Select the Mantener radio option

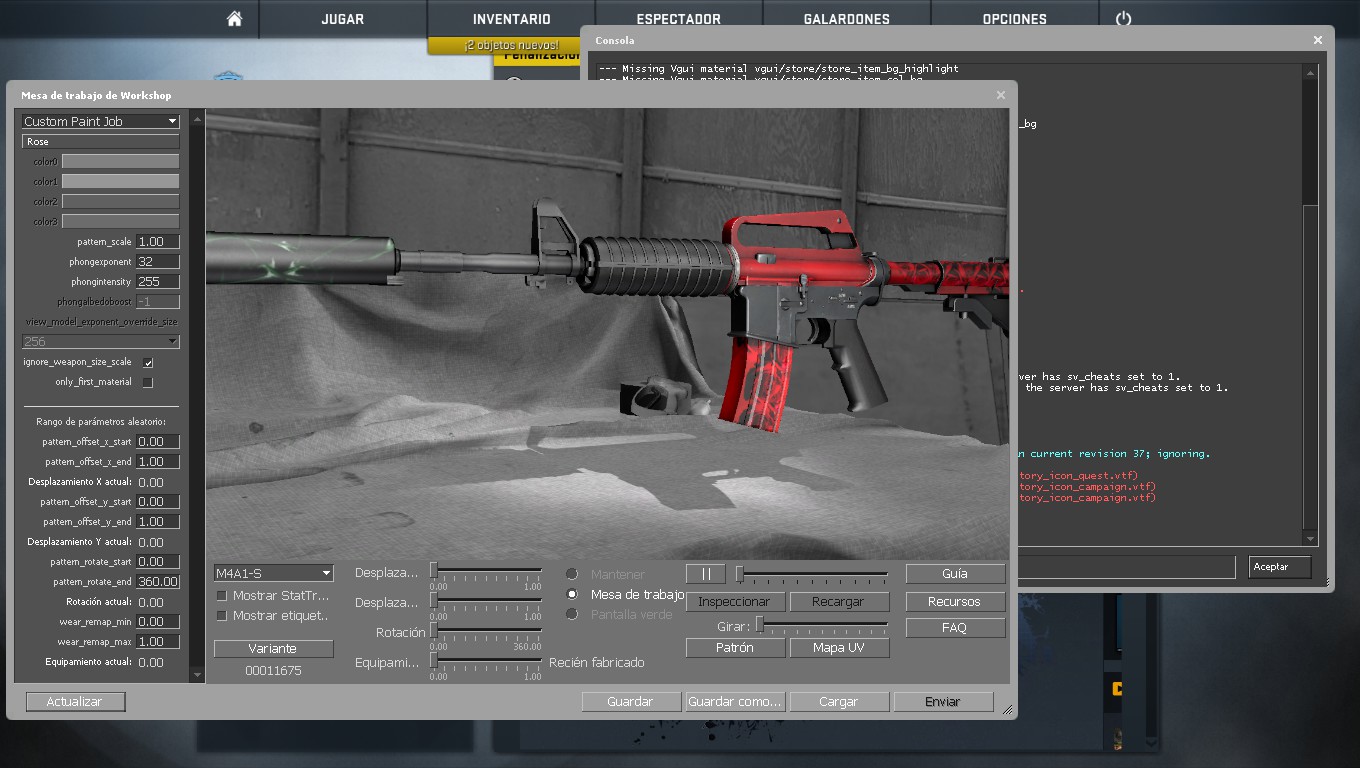(572, 574)
